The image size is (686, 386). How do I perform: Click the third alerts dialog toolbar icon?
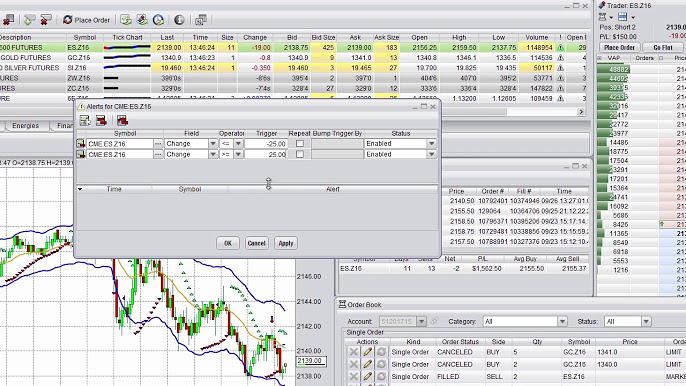click(x=122, y=120)
